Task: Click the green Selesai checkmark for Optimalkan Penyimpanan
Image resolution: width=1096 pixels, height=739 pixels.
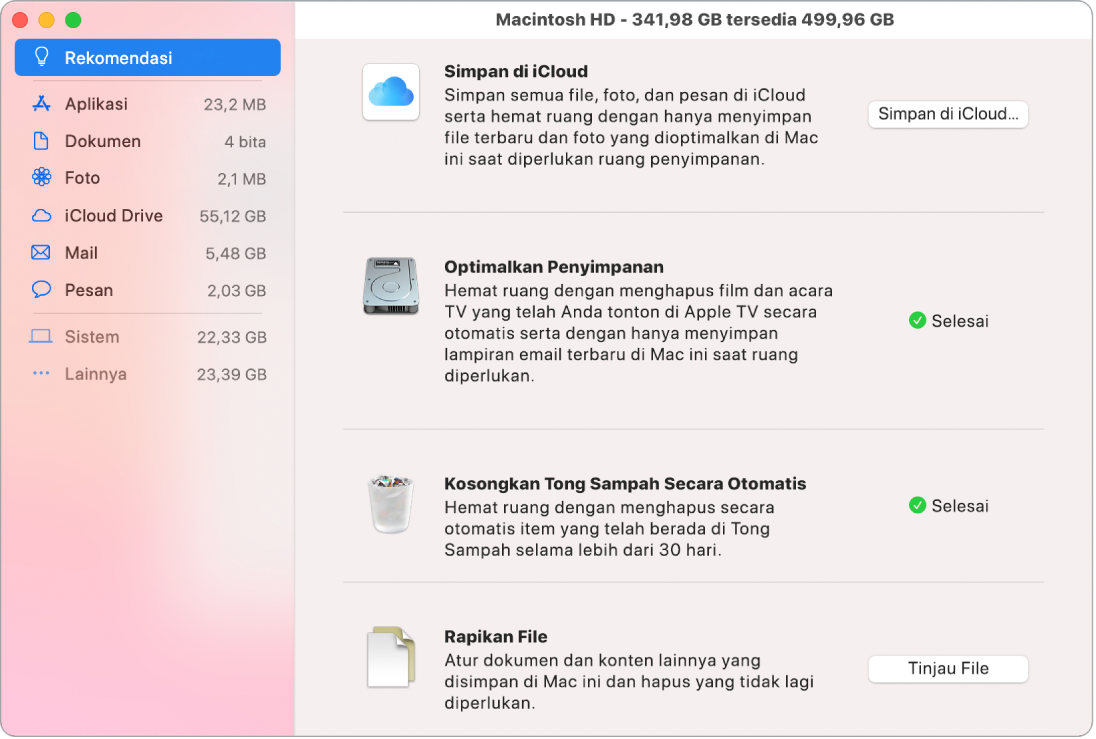Action: coord(918,321)
